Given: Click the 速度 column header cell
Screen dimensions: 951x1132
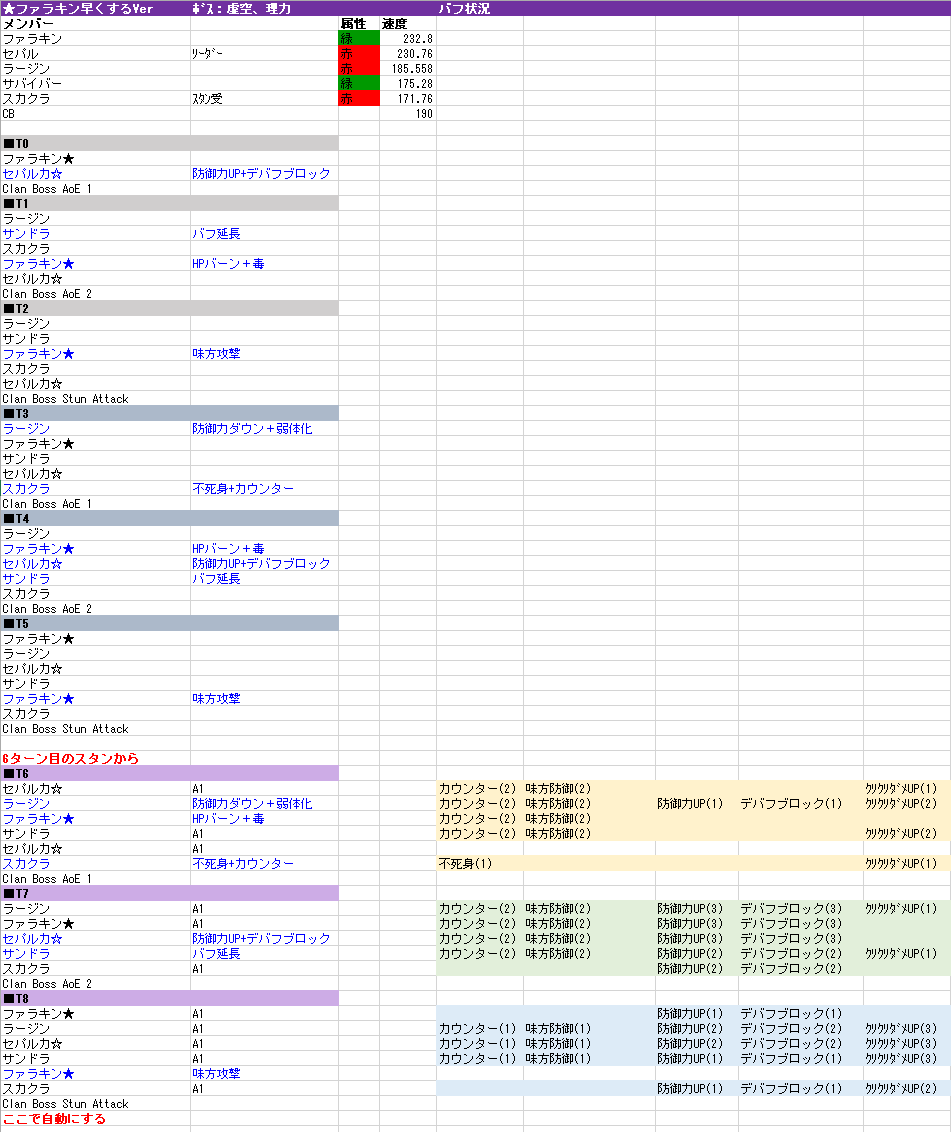Looking at the screenshot, I should tap(397, 23).
